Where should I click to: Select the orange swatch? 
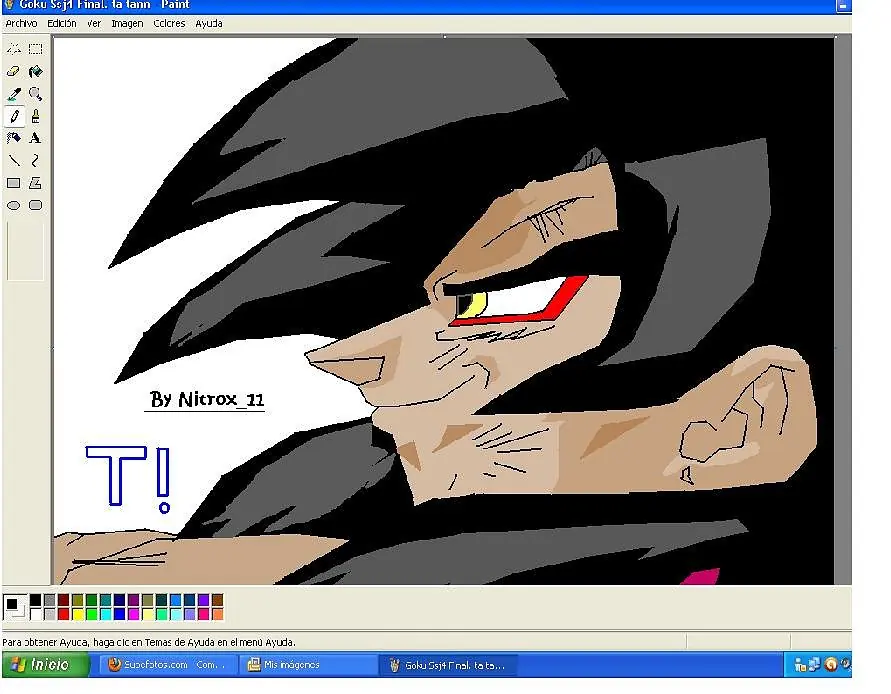tap(218, 614)
